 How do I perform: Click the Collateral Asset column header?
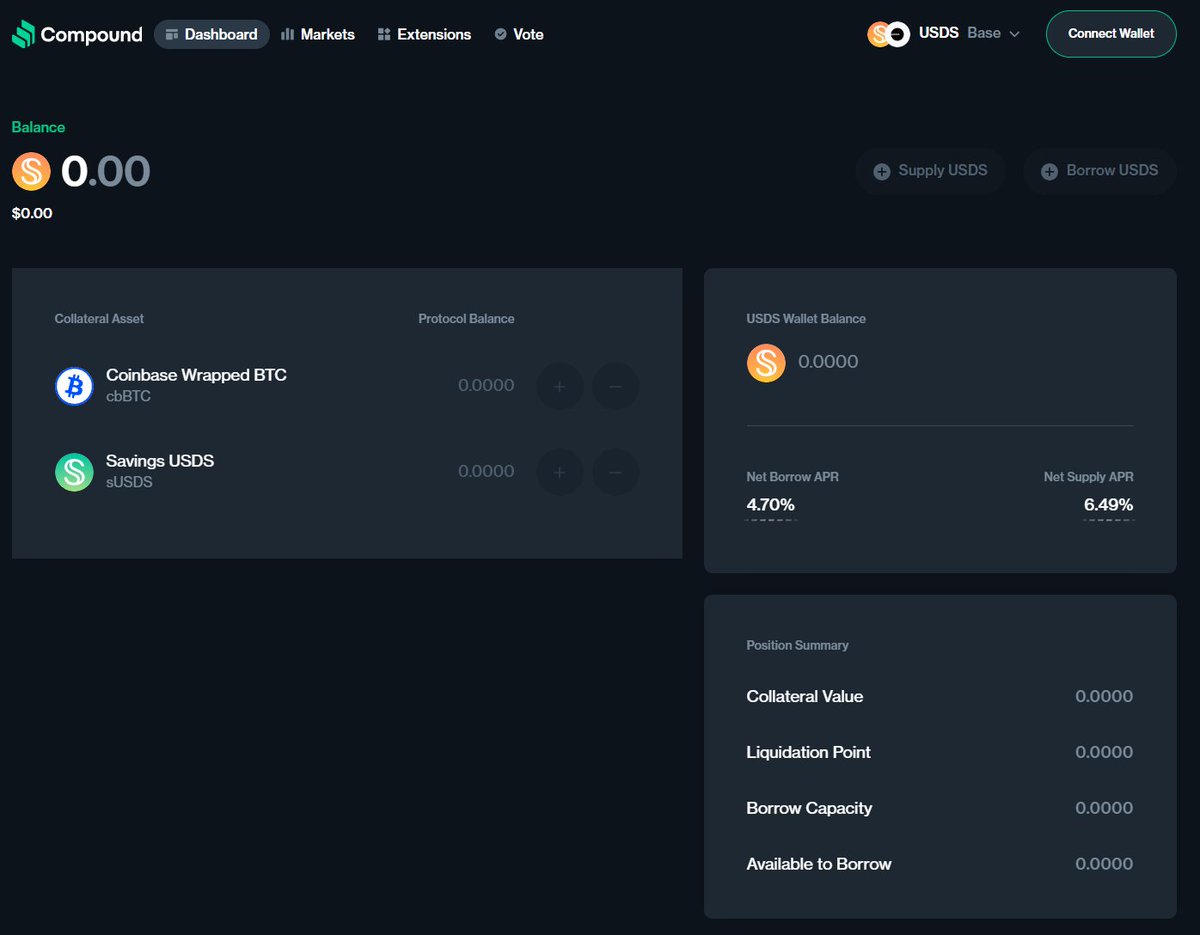click(x=99, y=319)
